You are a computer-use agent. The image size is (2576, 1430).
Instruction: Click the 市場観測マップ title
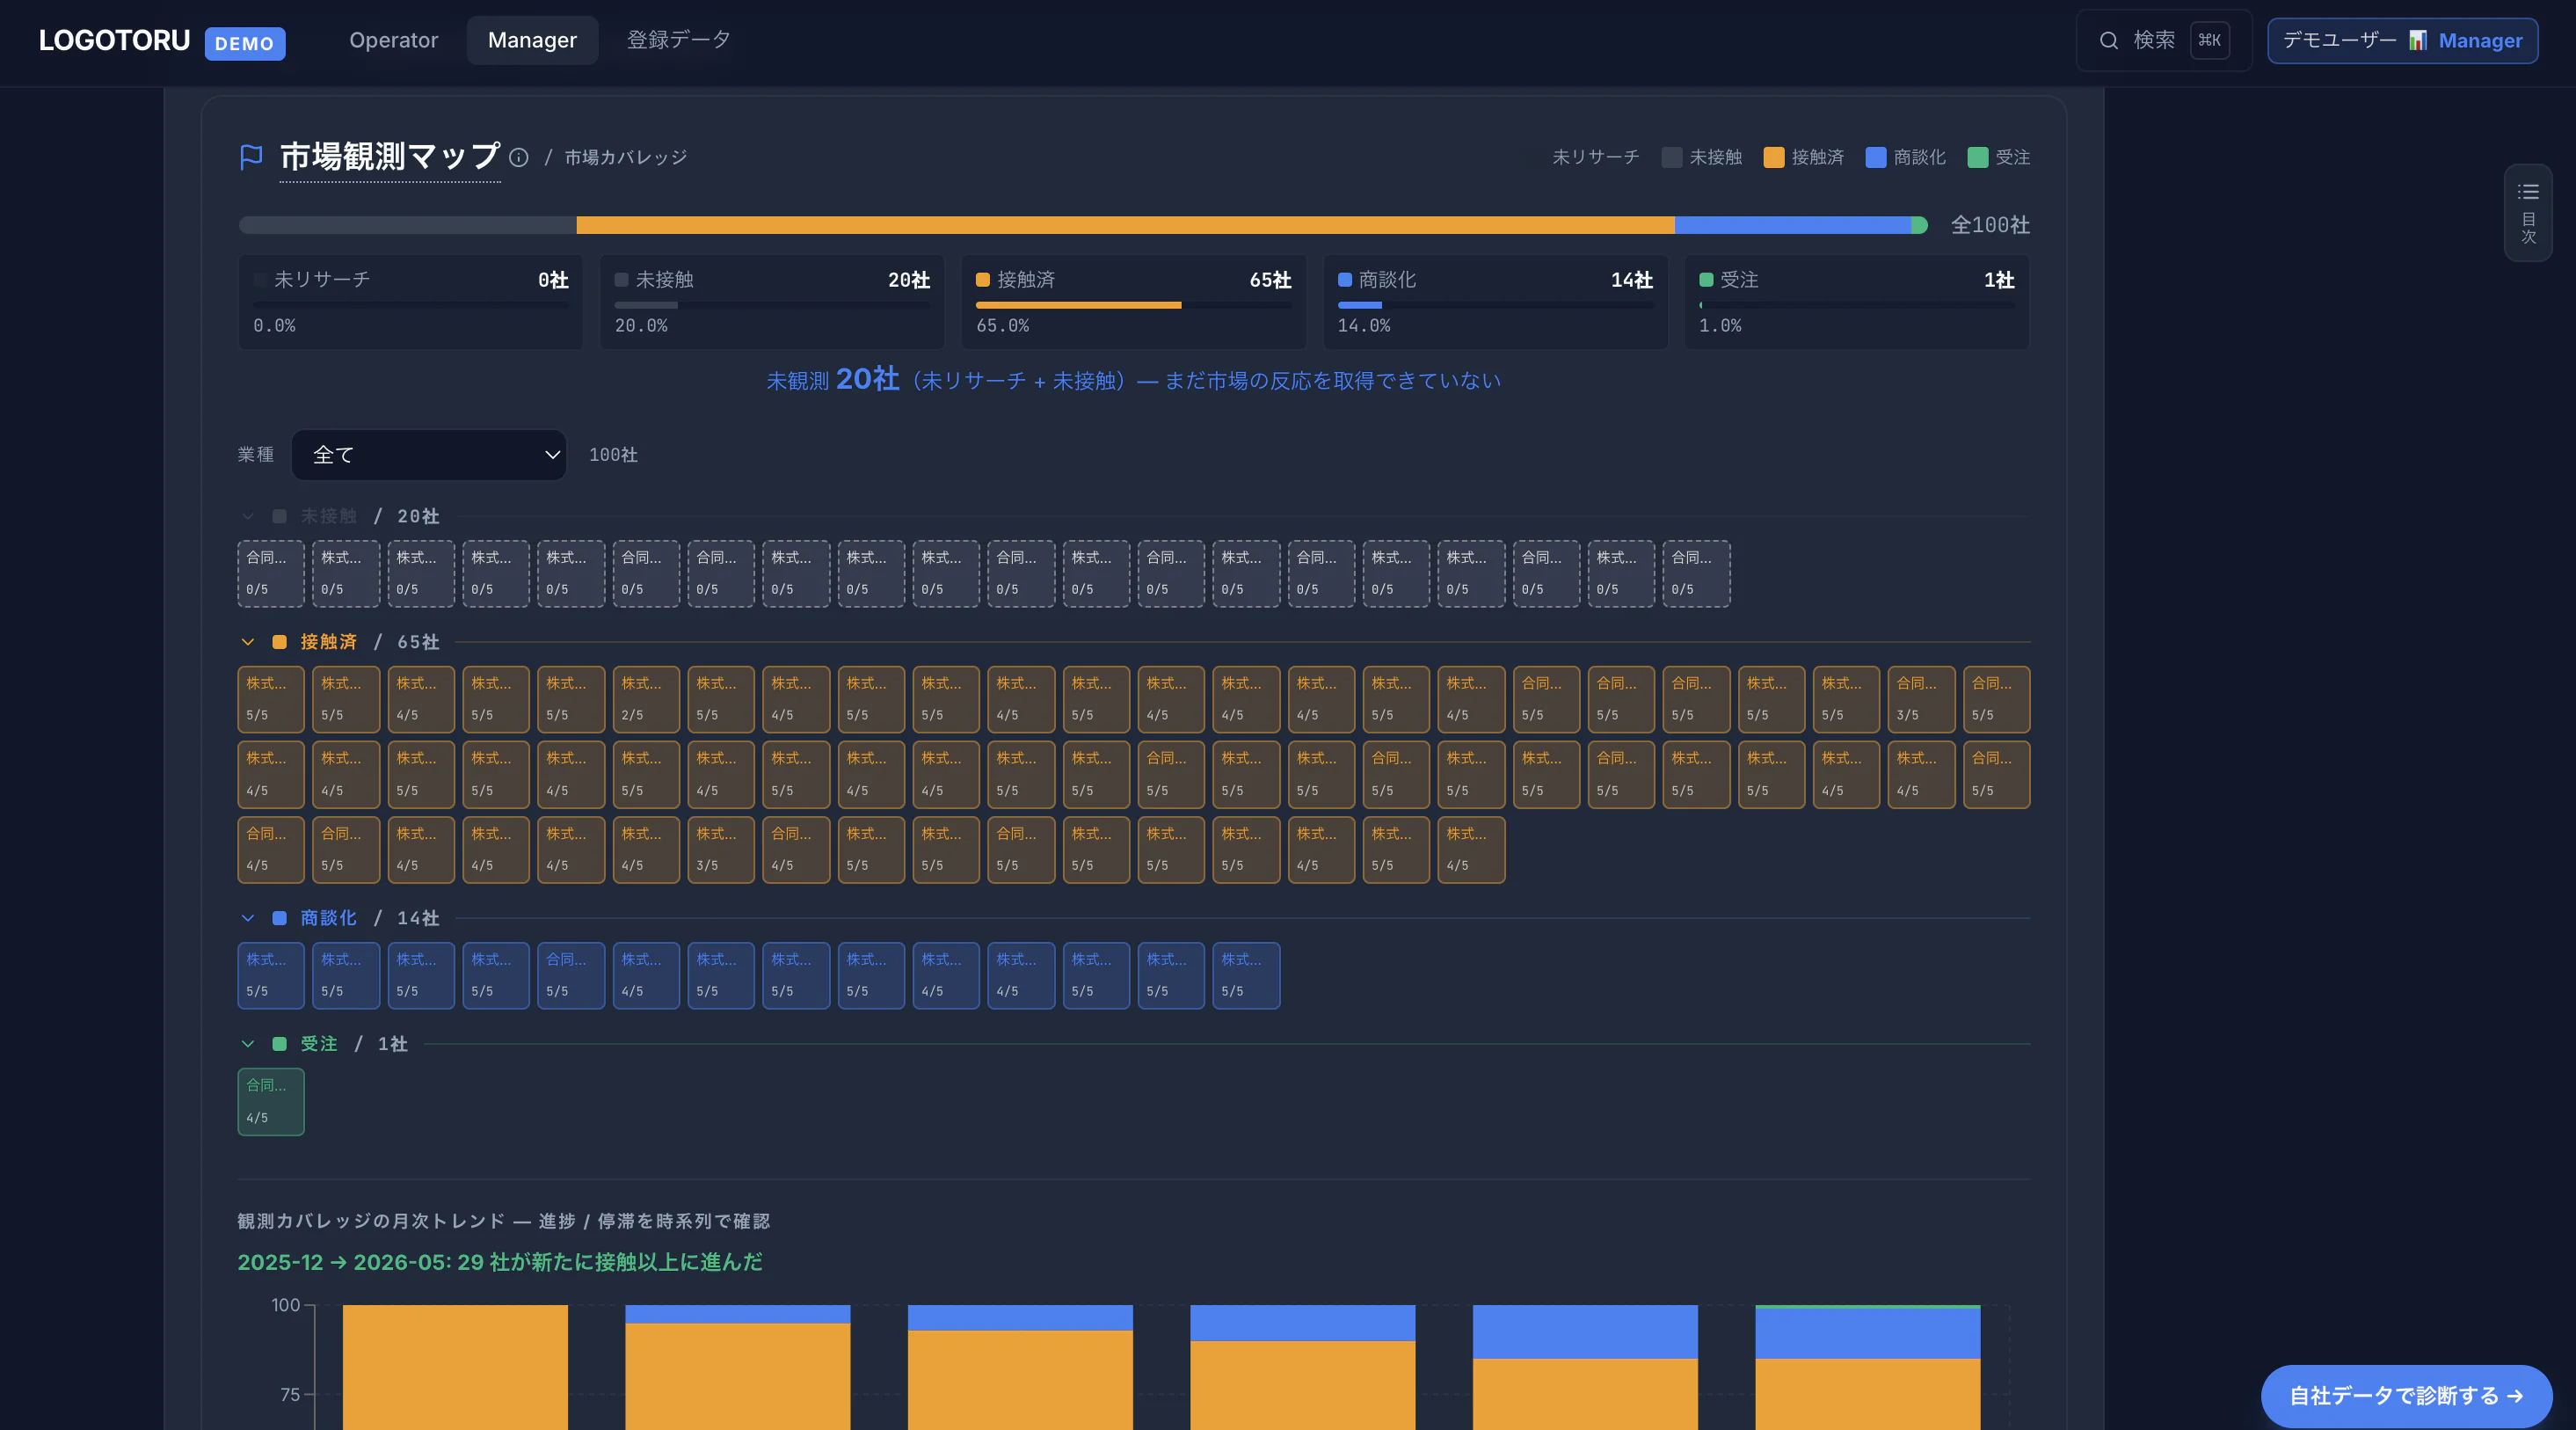click(x=390, y=157)
